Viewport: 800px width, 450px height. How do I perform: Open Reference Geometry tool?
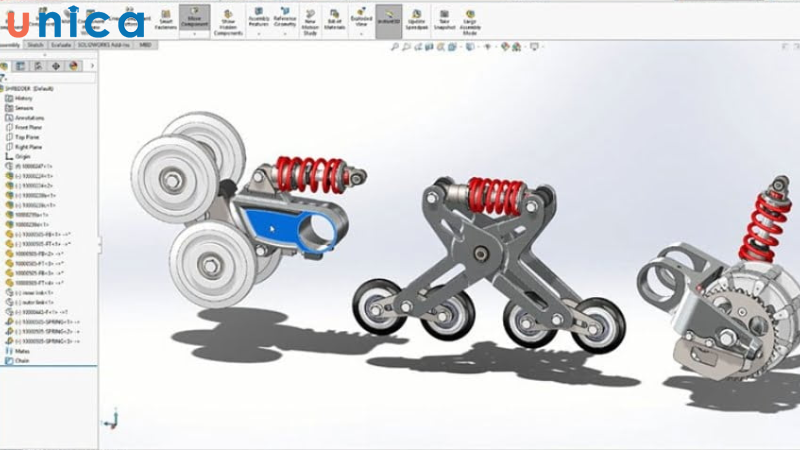(x=285, y=17)
